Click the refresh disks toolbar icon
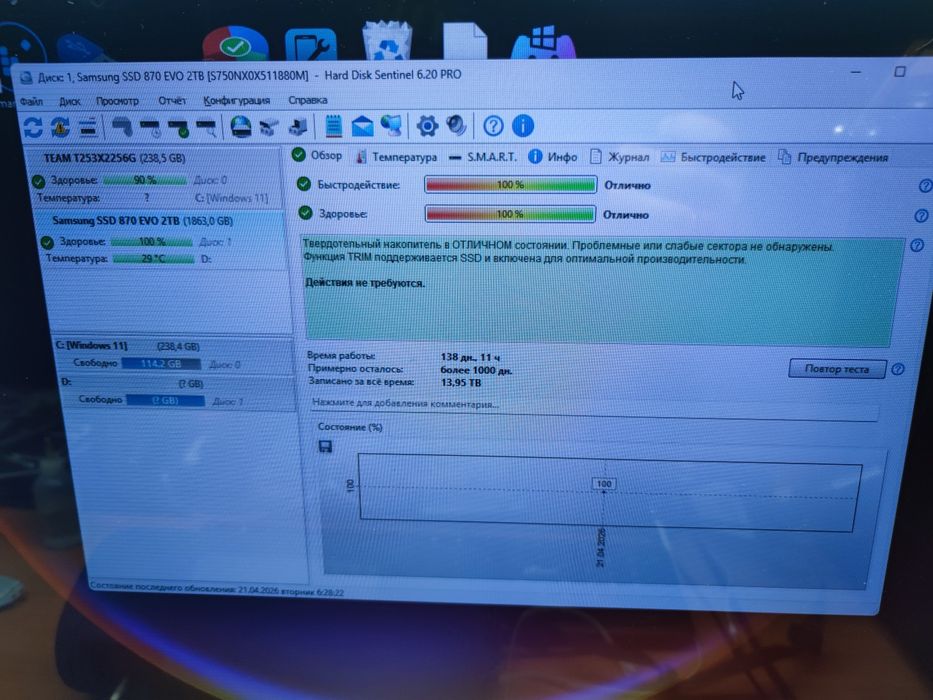This screenshot has width=933, height=700. [x=33, y=126]
